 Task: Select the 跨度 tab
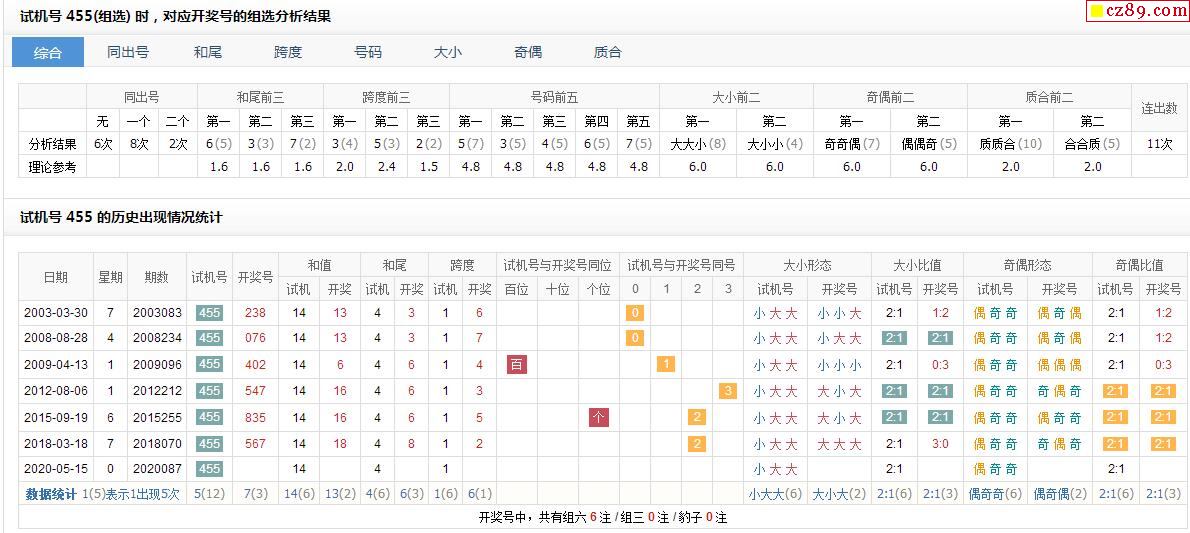[x=288, y=52]
